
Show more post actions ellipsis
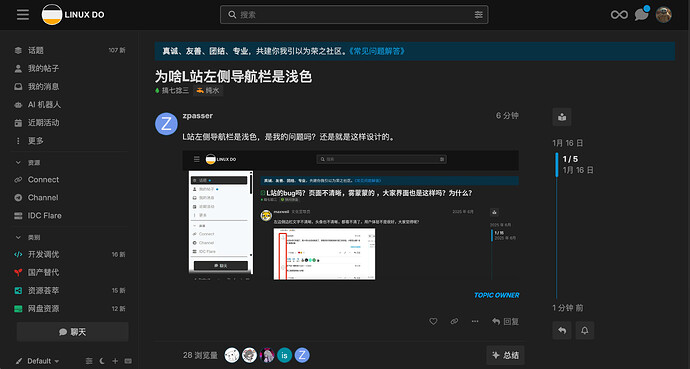click(475, 322)
